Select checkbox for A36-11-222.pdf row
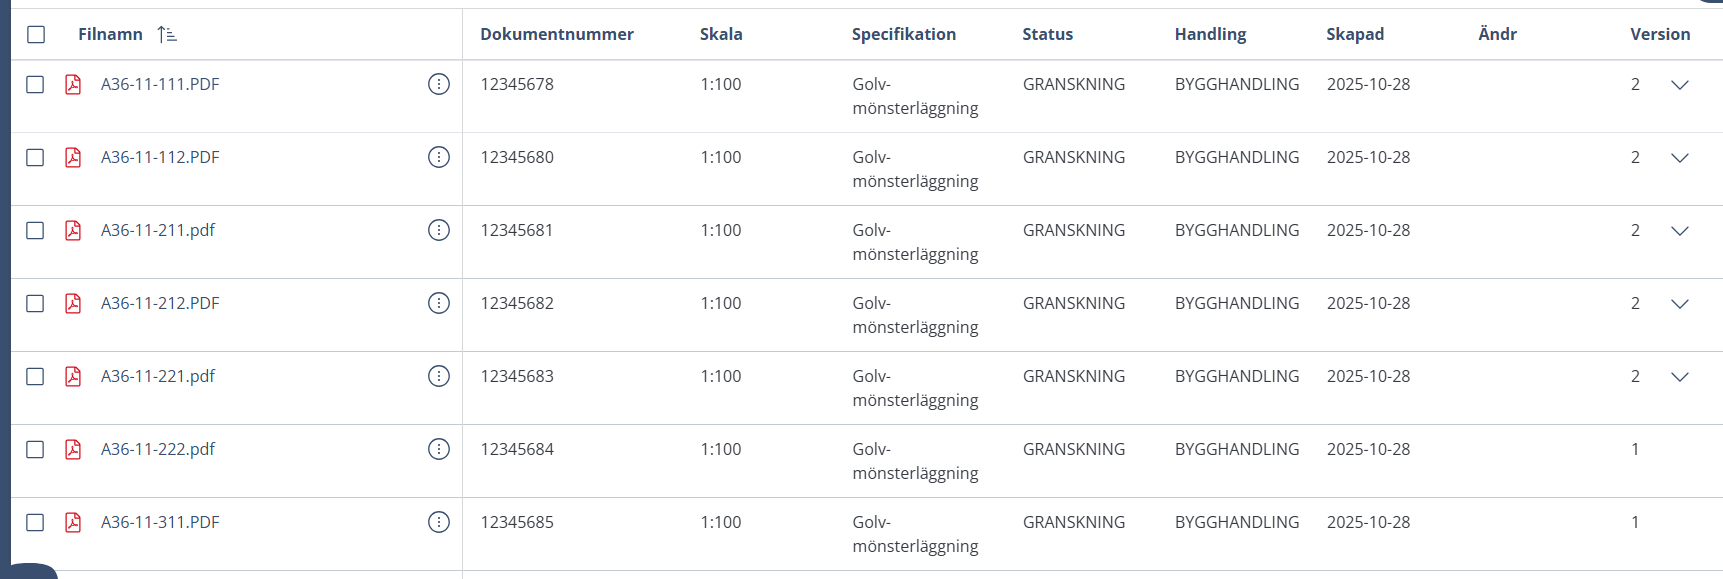The image size is (1723, 579). (x=35, y=449)
